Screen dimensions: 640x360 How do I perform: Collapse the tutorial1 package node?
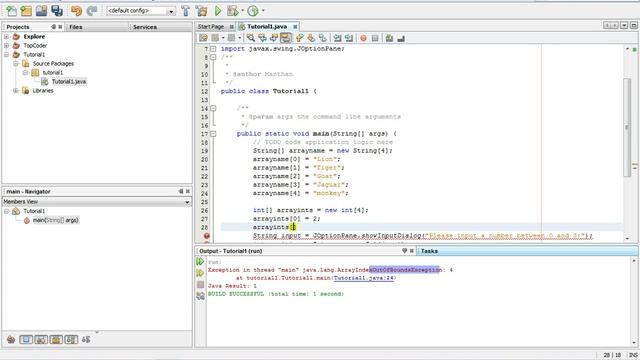pos(25,73)
